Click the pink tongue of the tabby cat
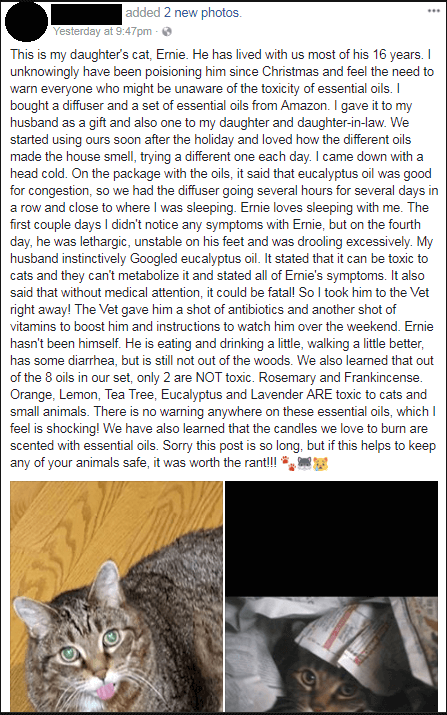The width and height of the screenshot is (447, 715). [x=105, y=692]
